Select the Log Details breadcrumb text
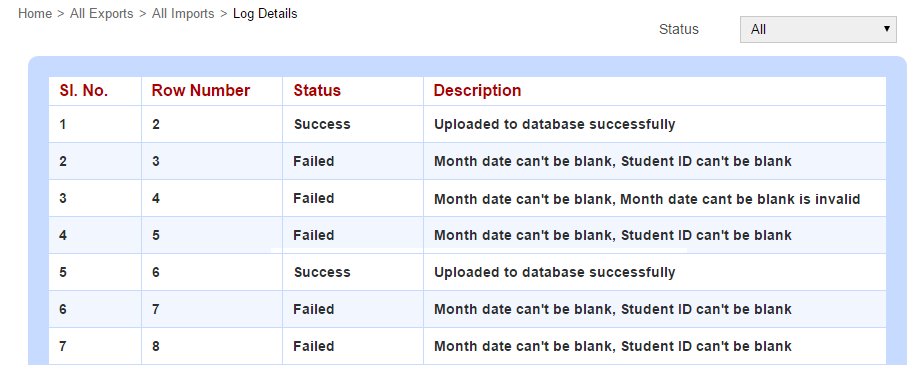Viewport: 911px width, 367px height. [x=265, y=13]
